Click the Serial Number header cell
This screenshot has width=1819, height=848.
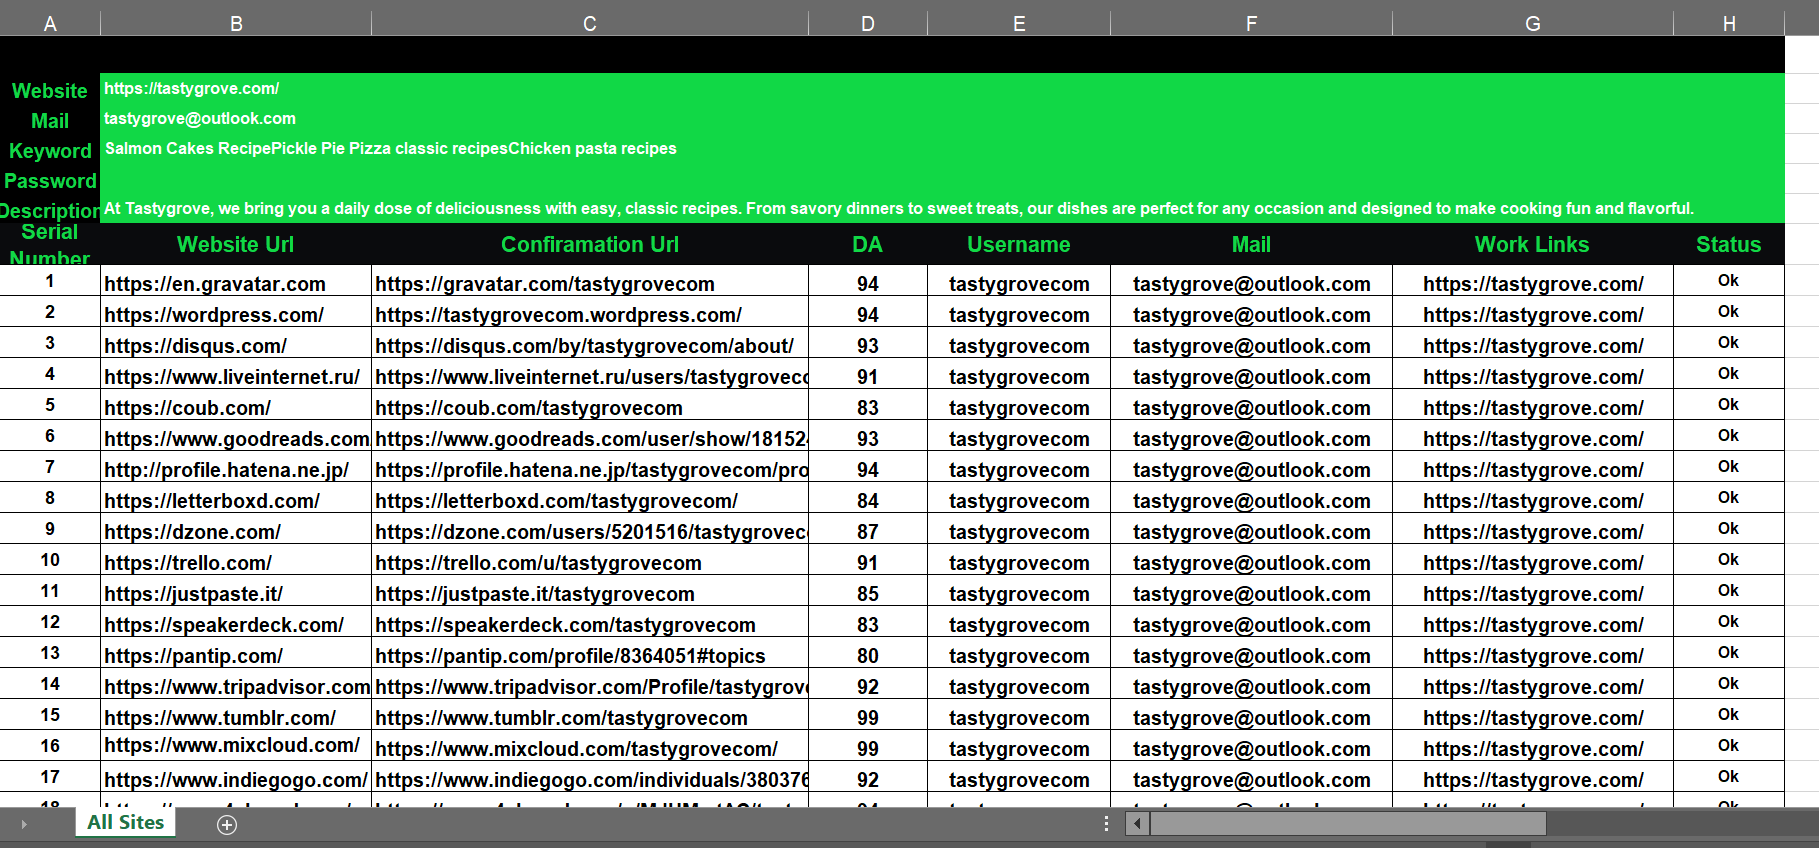[50, 244]
